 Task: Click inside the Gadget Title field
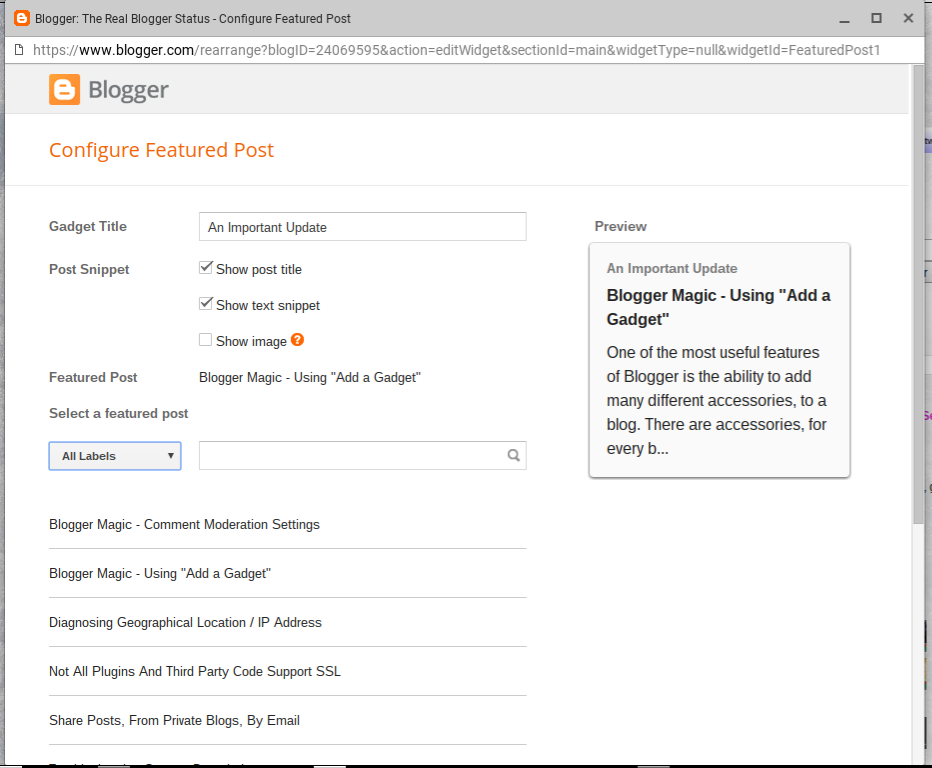tap(362, 226)
